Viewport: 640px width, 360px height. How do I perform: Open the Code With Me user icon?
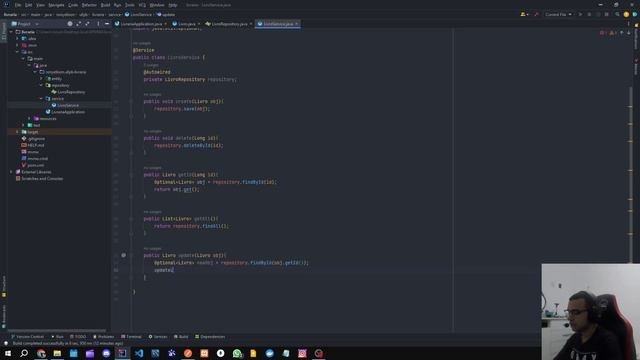(x=524, y=14)
